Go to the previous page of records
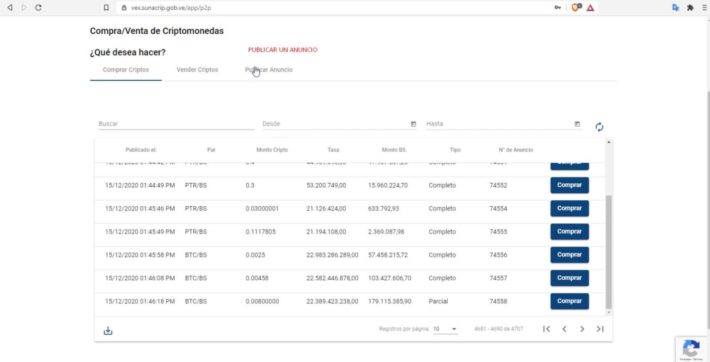 [x=564, y=329]
